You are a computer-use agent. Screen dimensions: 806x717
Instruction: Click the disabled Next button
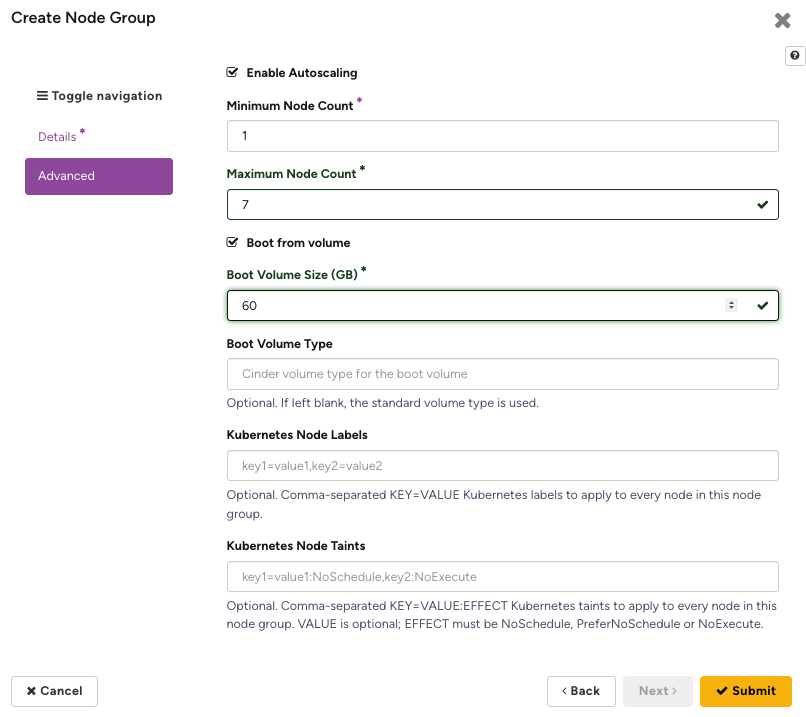658,691
